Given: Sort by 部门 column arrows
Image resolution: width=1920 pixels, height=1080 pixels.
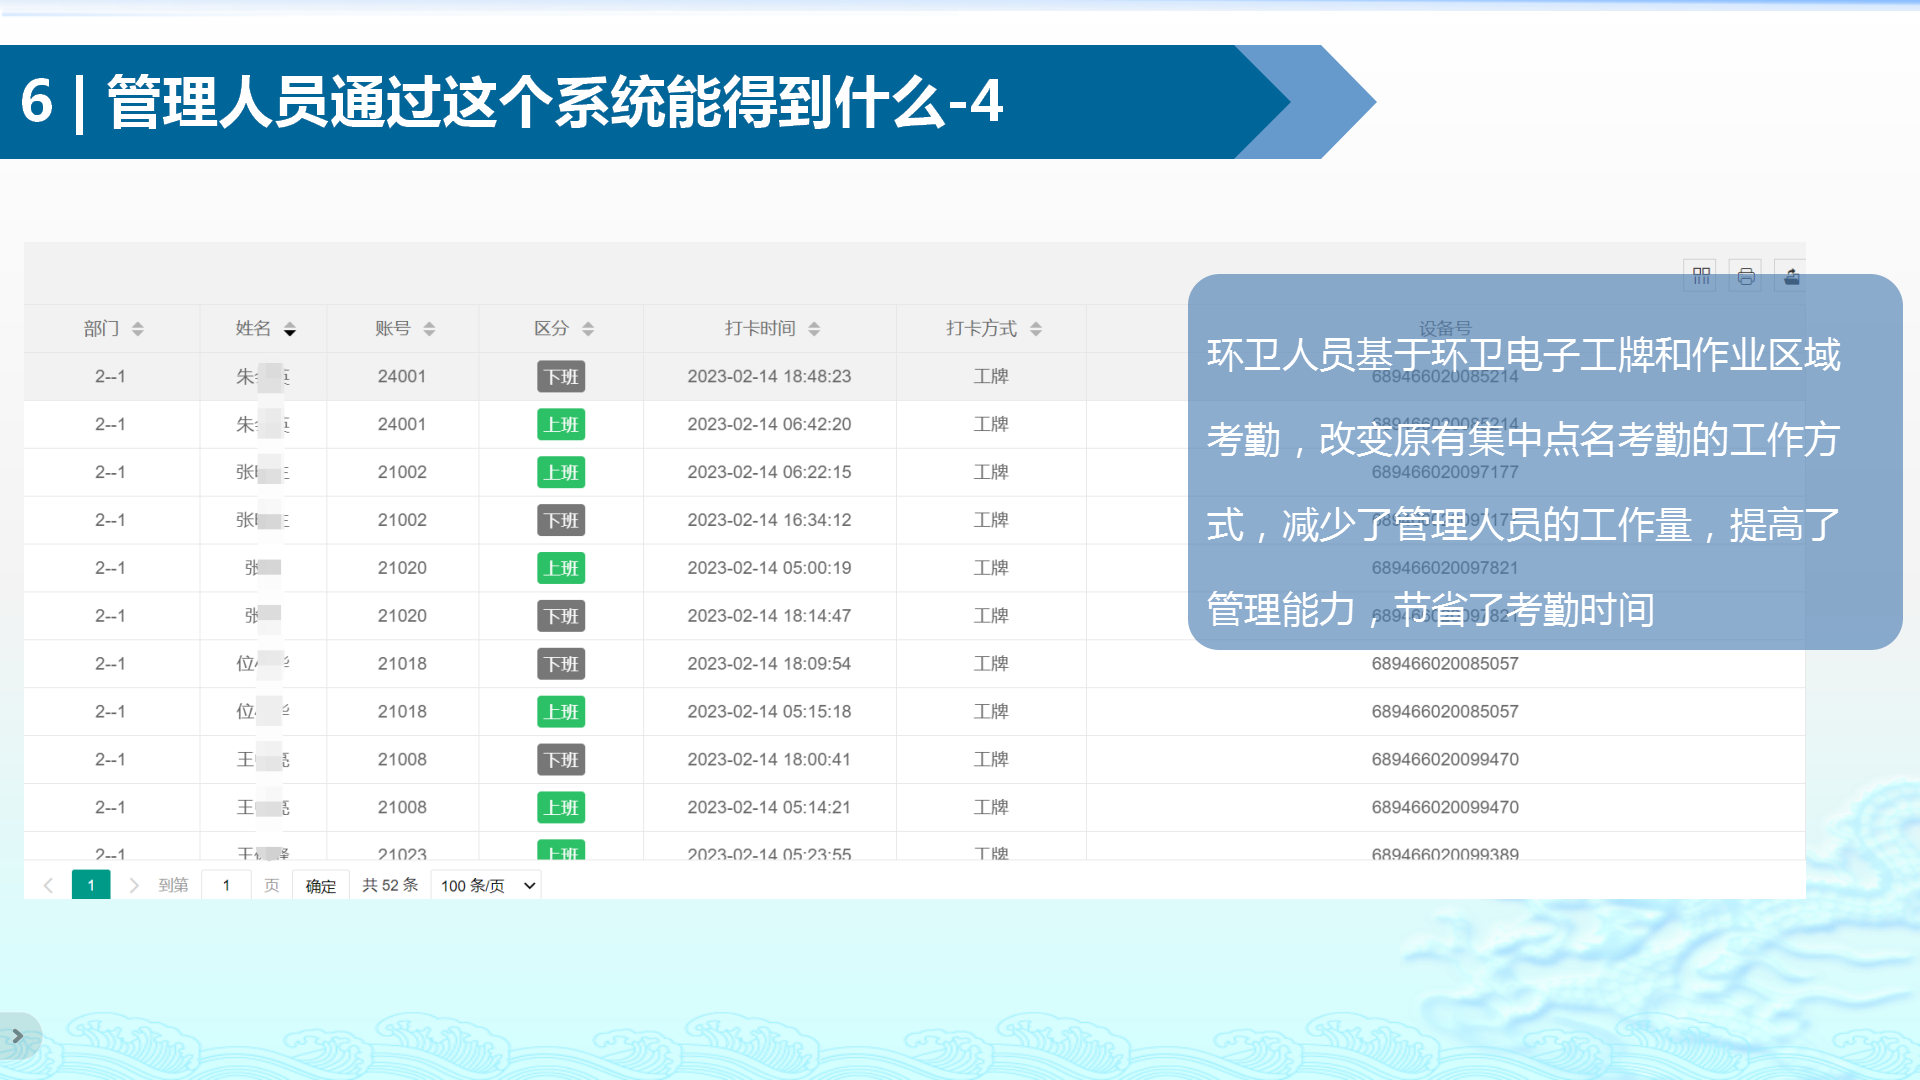Looking at the screenshot, I should [x=138, y=329].
